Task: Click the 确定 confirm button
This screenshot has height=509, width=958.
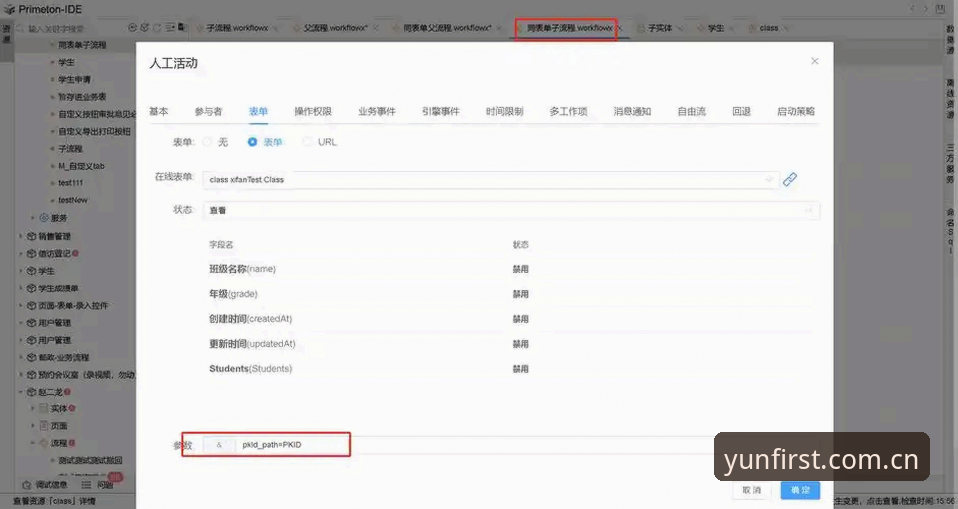Action: (x=800, y=490)
